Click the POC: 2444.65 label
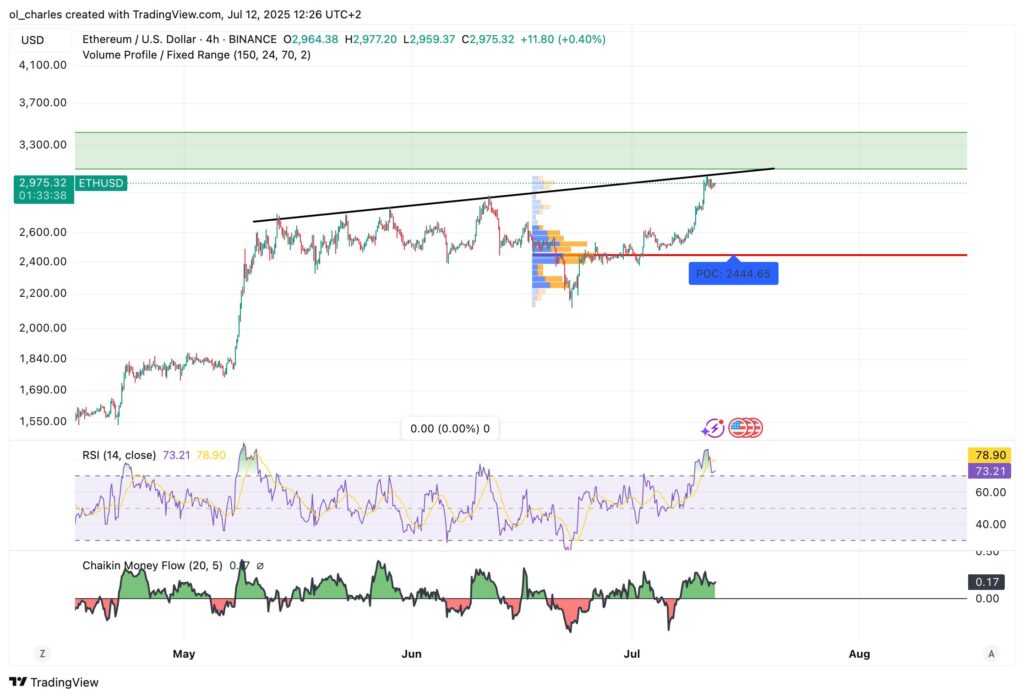1024x698 pixels. (x=733, y=272)
